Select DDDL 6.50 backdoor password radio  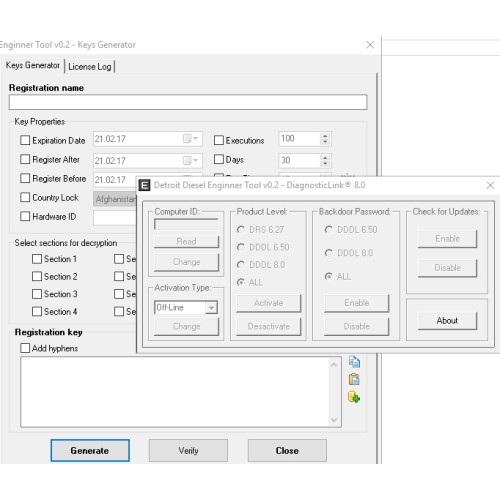pos(328,229)
